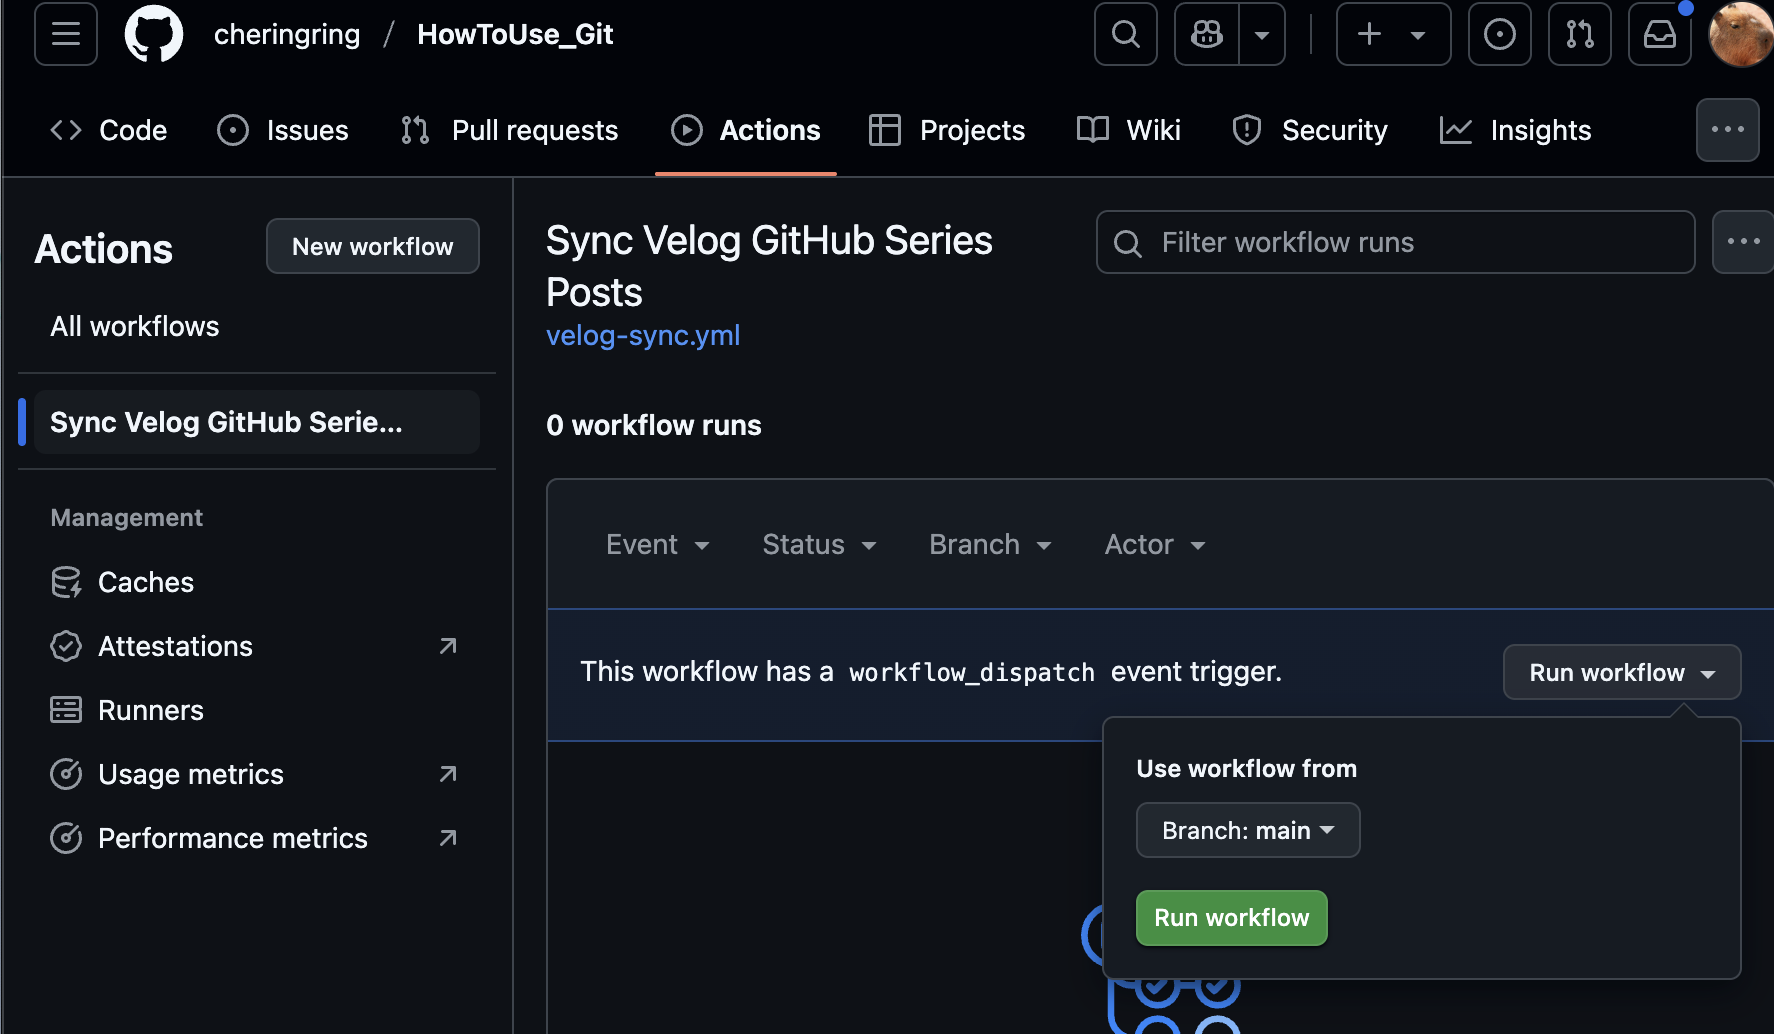Expand the Status filter dropdown
This screenshot has height=1034, width=1774.
coord(819,544)
